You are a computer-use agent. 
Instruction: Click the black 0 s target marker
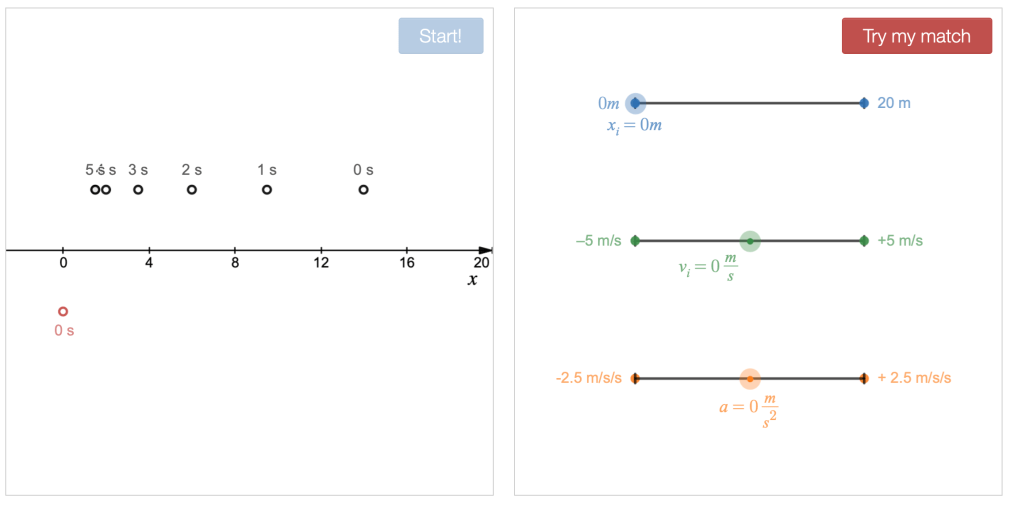(x=363, y=190)
